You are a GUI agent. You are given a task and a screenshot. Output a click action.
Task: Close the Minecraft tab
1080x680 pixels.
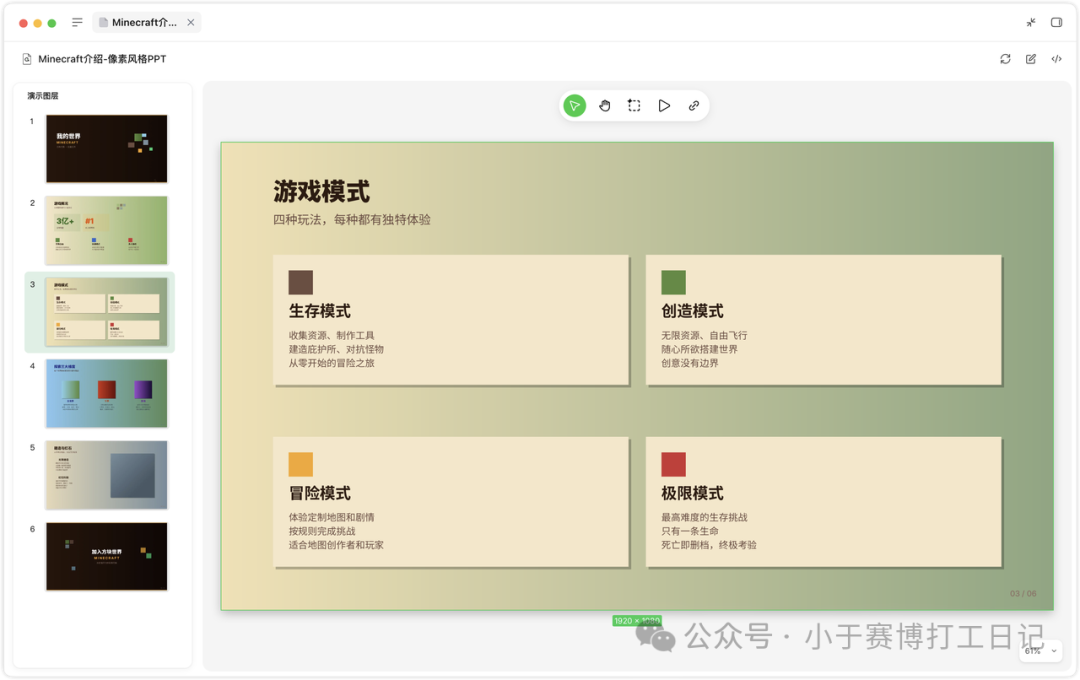[191, 23]
